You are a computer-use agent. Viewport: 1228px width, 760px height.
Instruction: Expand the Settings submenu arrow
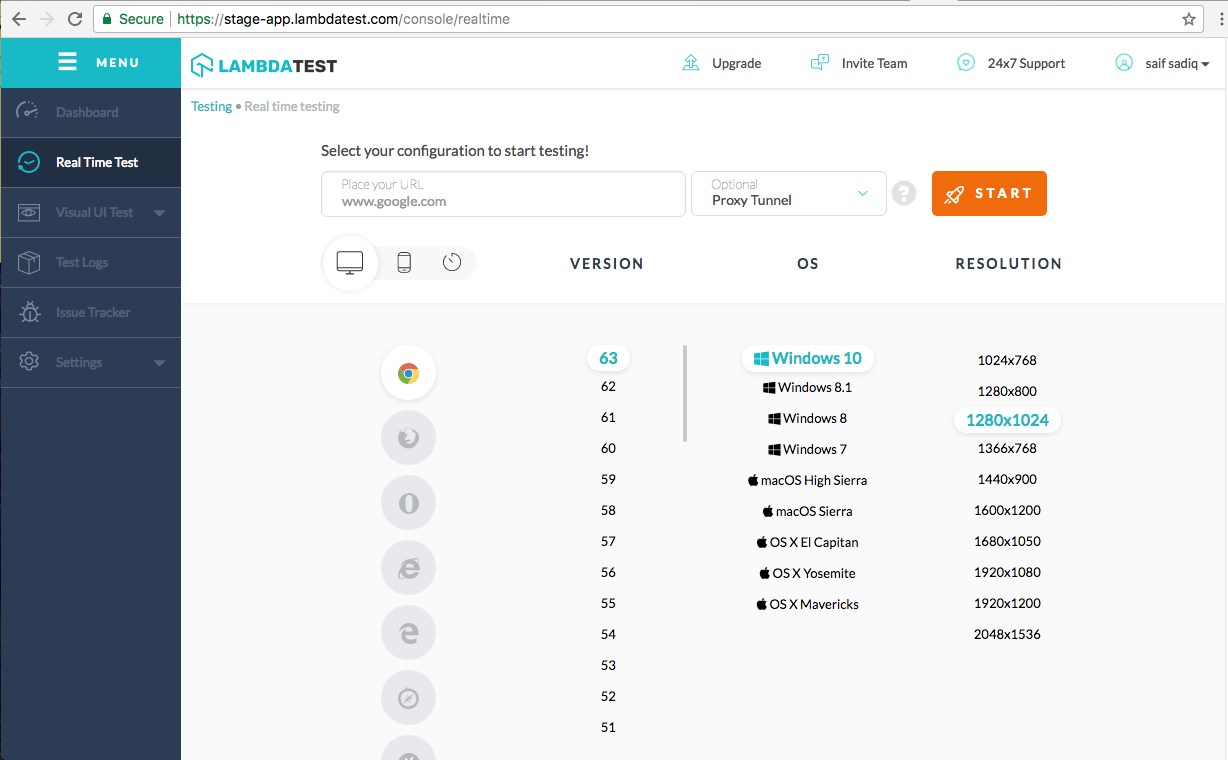(159, 363)
